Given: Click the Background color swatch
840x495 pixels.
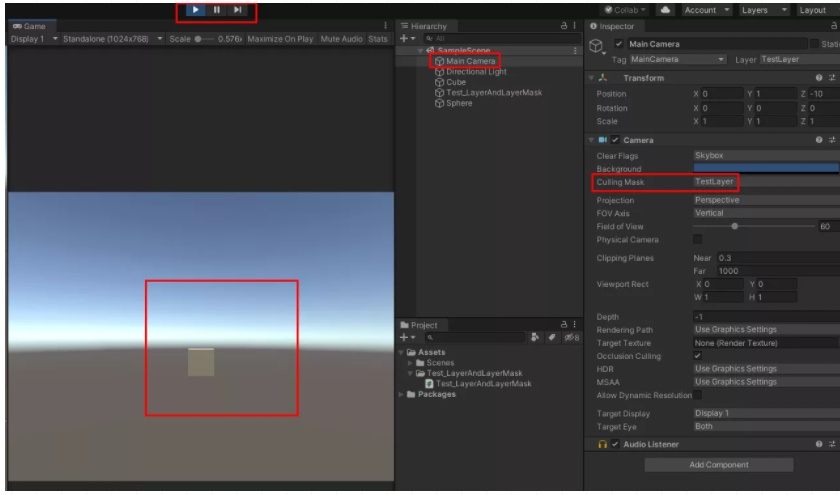Looking at the screenshot, I should 767,168.
